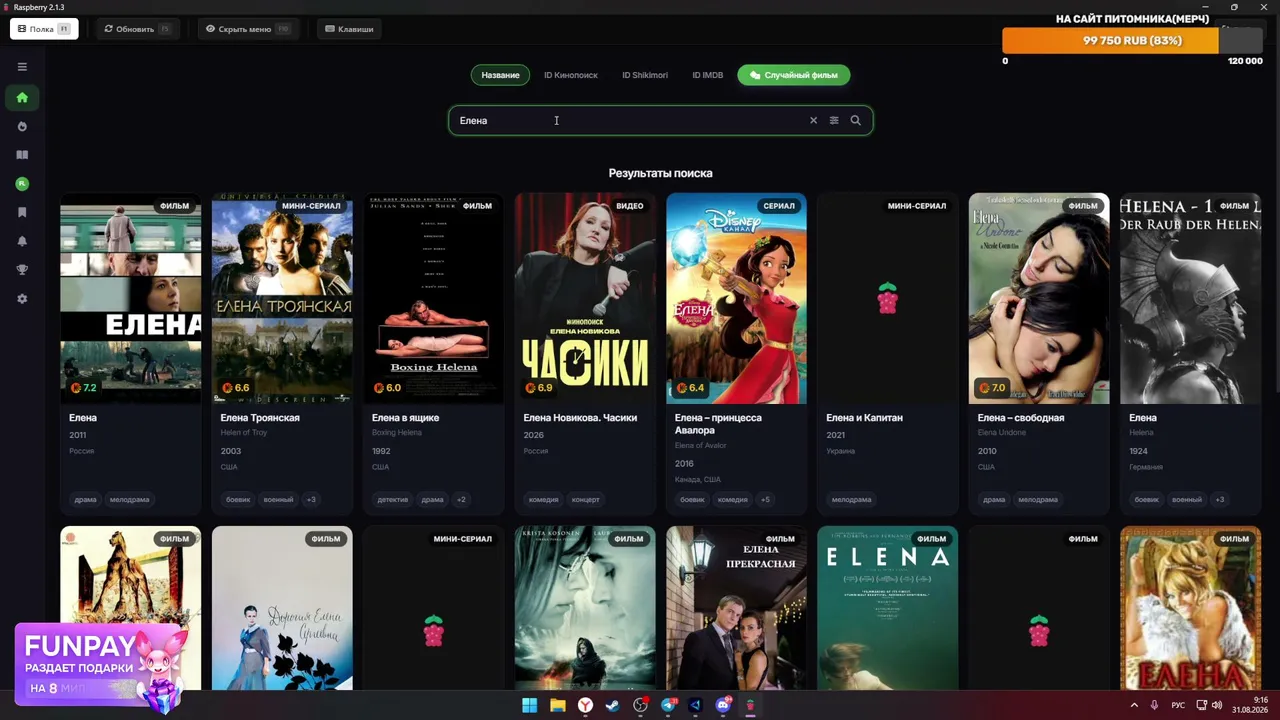This screenshot has height=720, width=1280.
Task: Select the ID Shikimori search tab
Action: click(x=645, y=75)
